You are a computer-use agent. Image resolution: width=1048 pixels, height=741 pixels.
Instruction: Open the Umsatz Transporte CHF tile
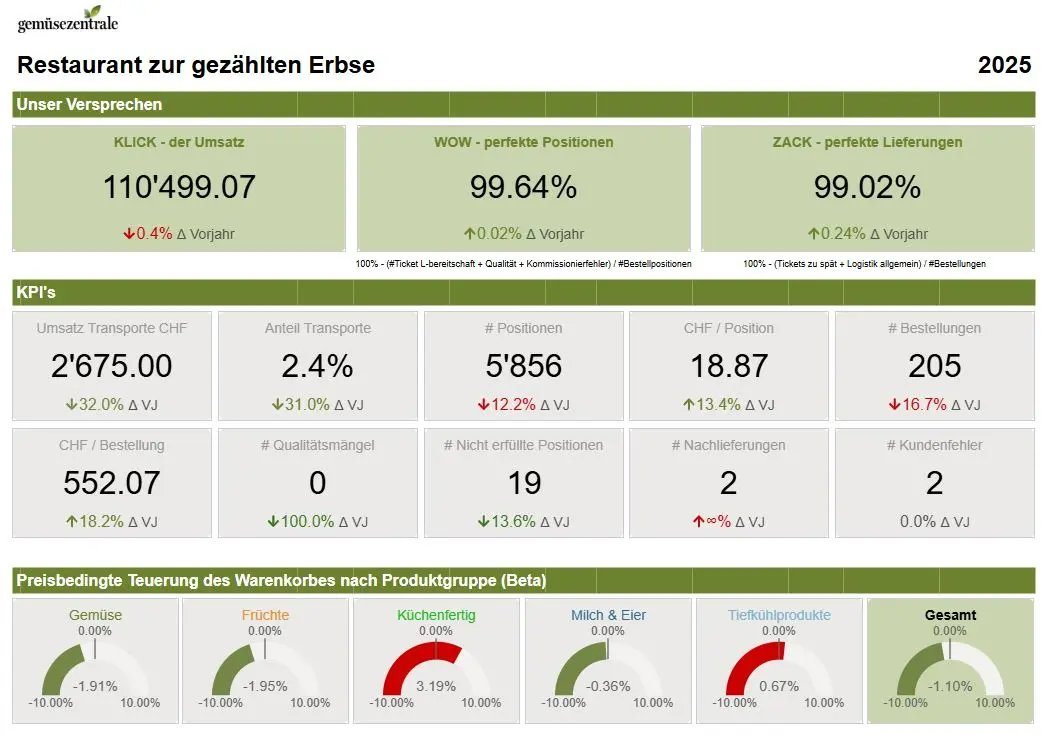click(111, 365)
